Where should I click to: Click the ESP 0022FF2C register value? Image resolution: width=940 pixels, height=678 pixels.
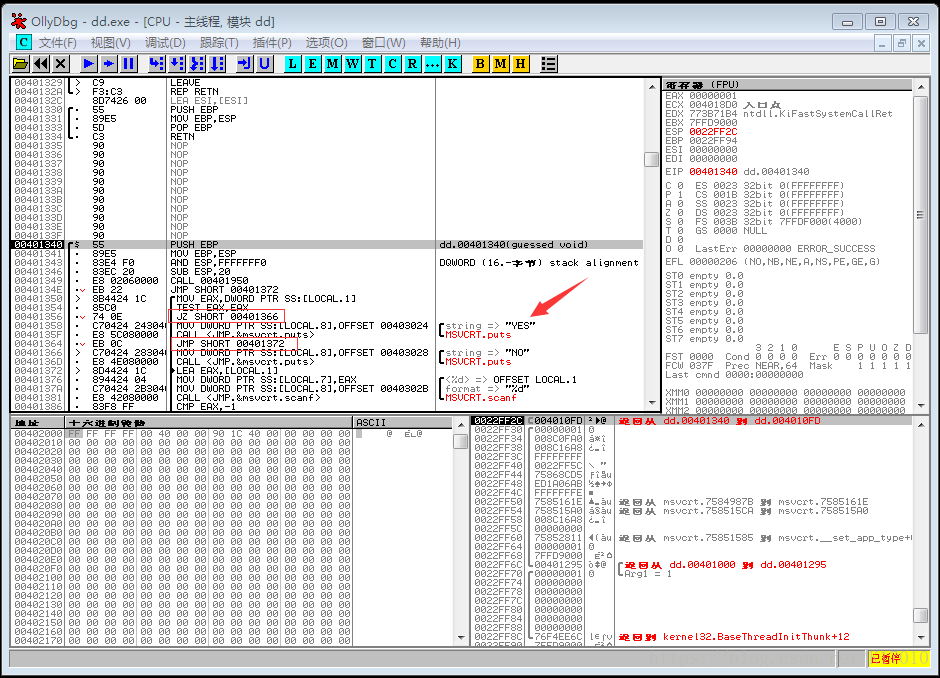pos(713,132)
